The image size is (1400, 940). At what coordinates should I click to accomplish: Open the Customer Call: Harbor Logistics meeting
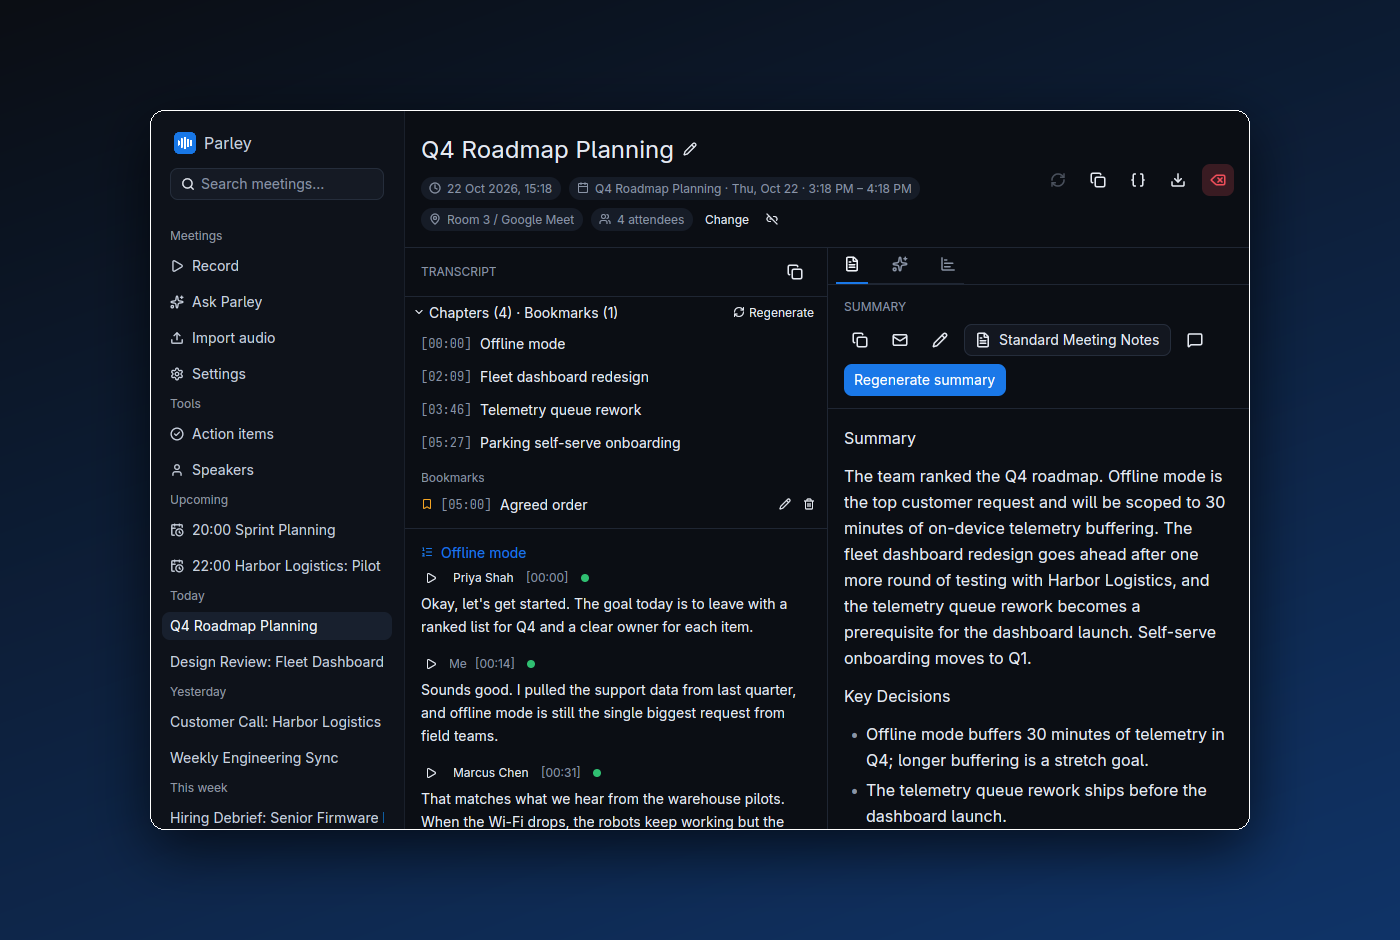point(276,722)
